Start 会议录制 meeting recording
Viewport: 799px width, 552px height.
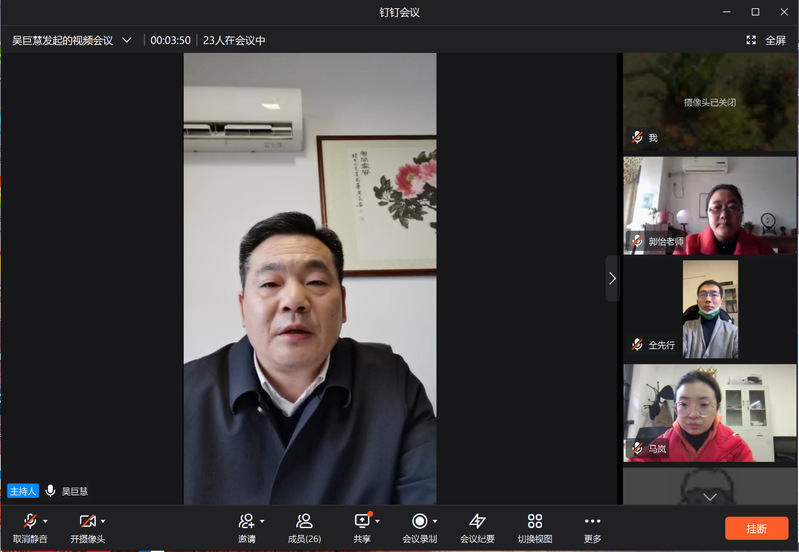pos(420,527)
